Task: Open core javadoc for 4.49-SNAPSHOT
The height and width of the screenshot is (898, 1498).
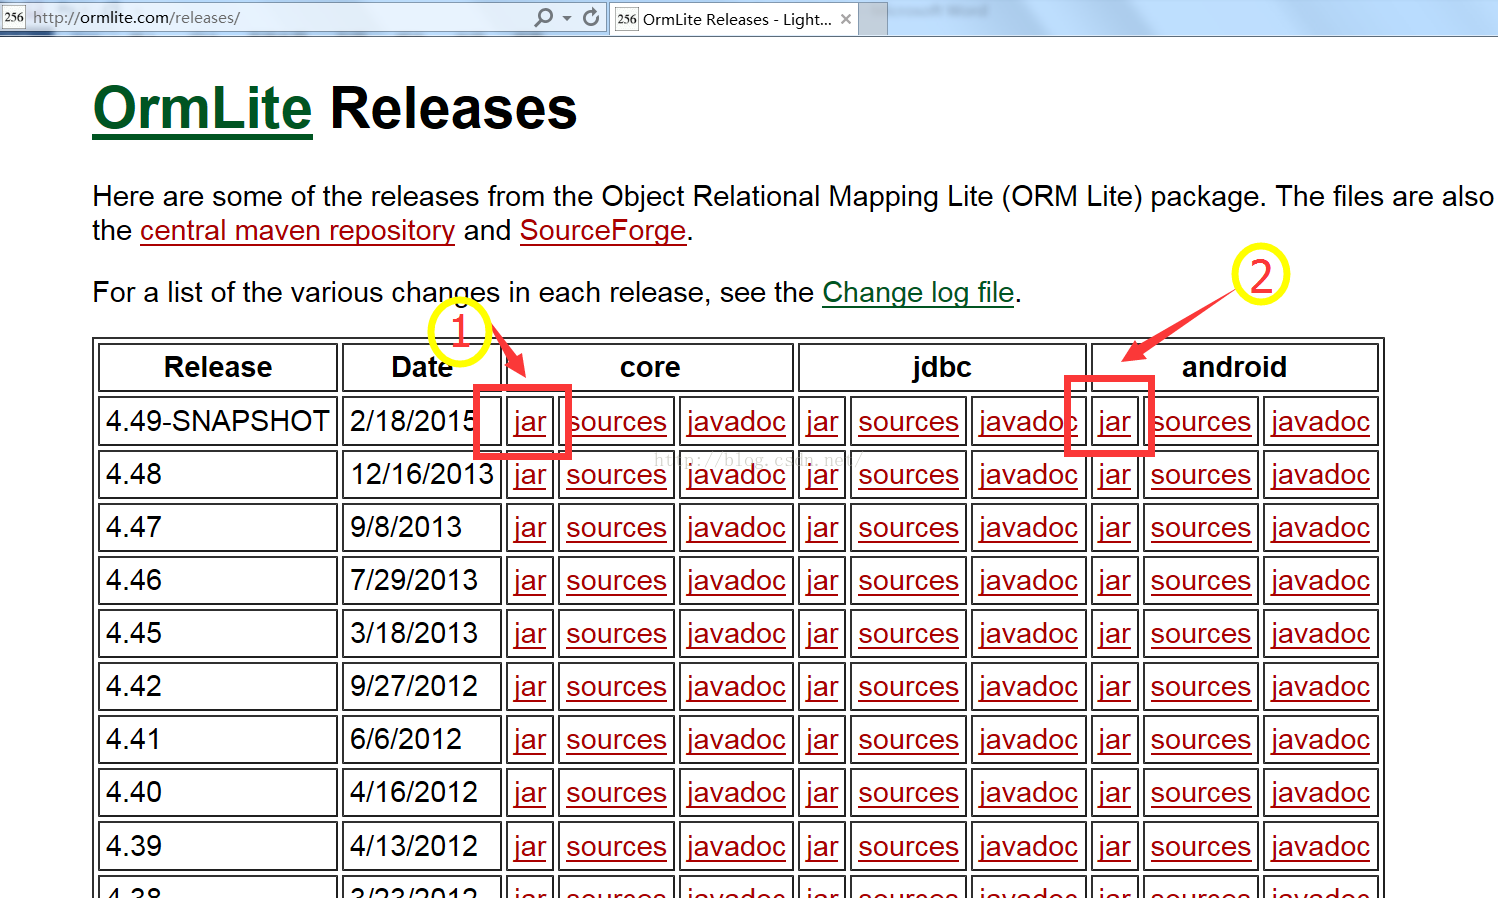Action: 736,422
